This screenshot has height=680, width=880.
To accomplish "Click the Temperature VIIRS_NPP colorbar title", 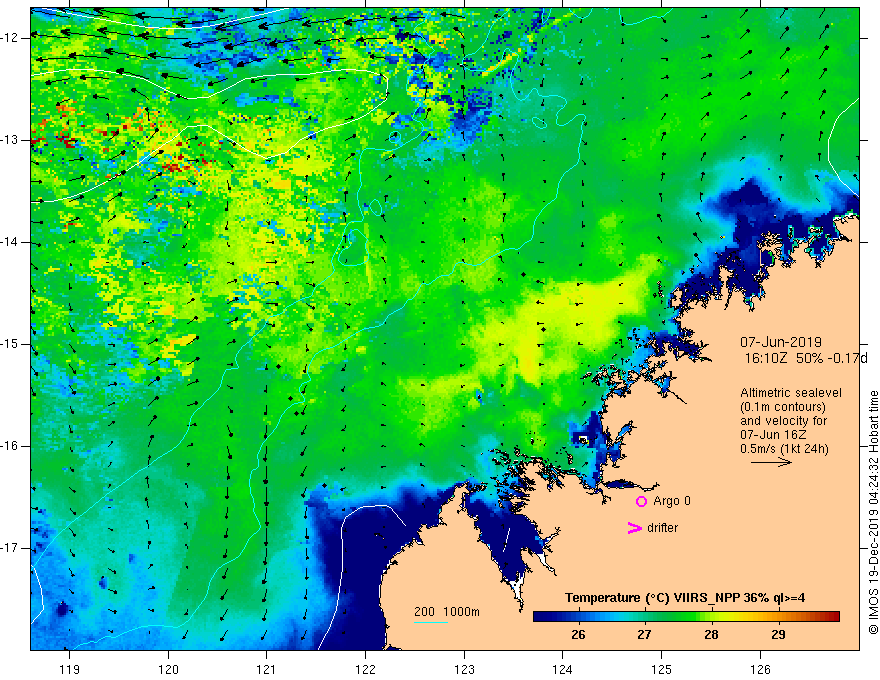I will click(x=685, y=598).
